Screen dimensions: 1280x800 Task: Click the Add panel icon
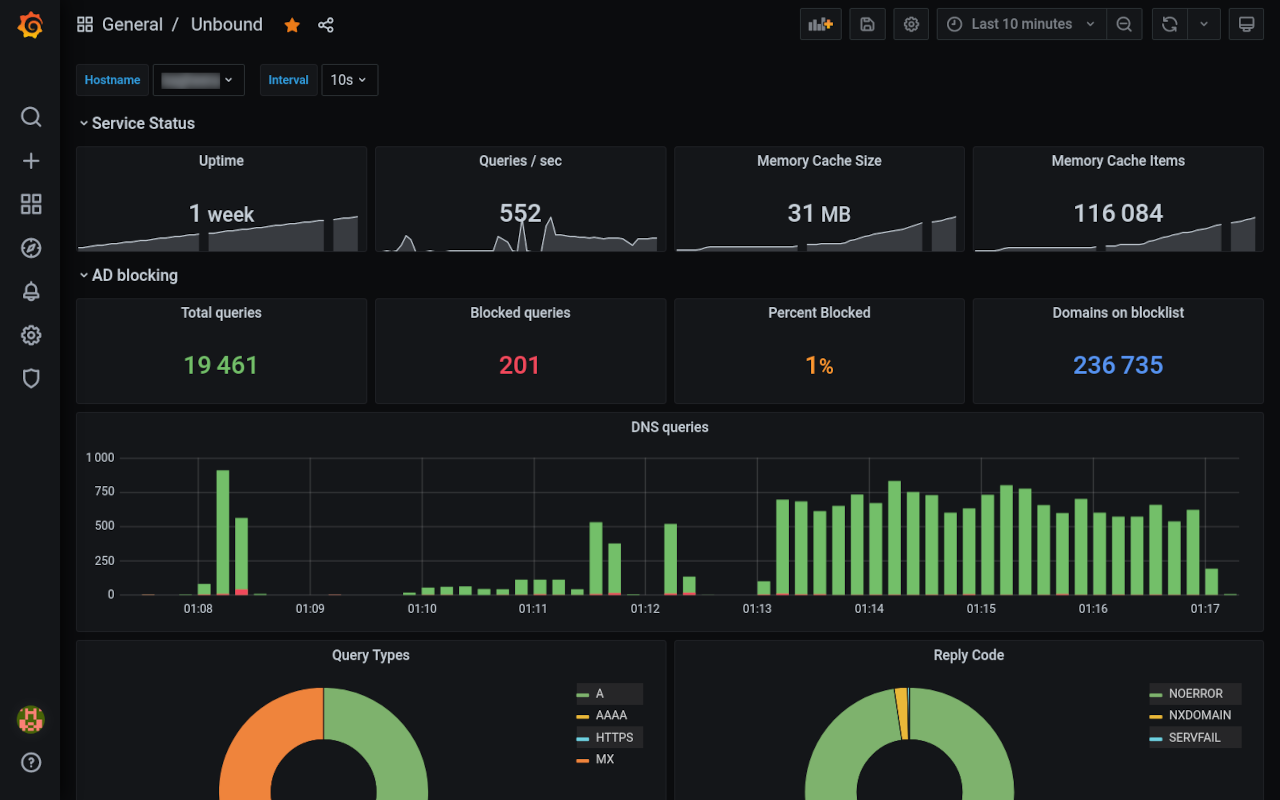coord(820,24)
